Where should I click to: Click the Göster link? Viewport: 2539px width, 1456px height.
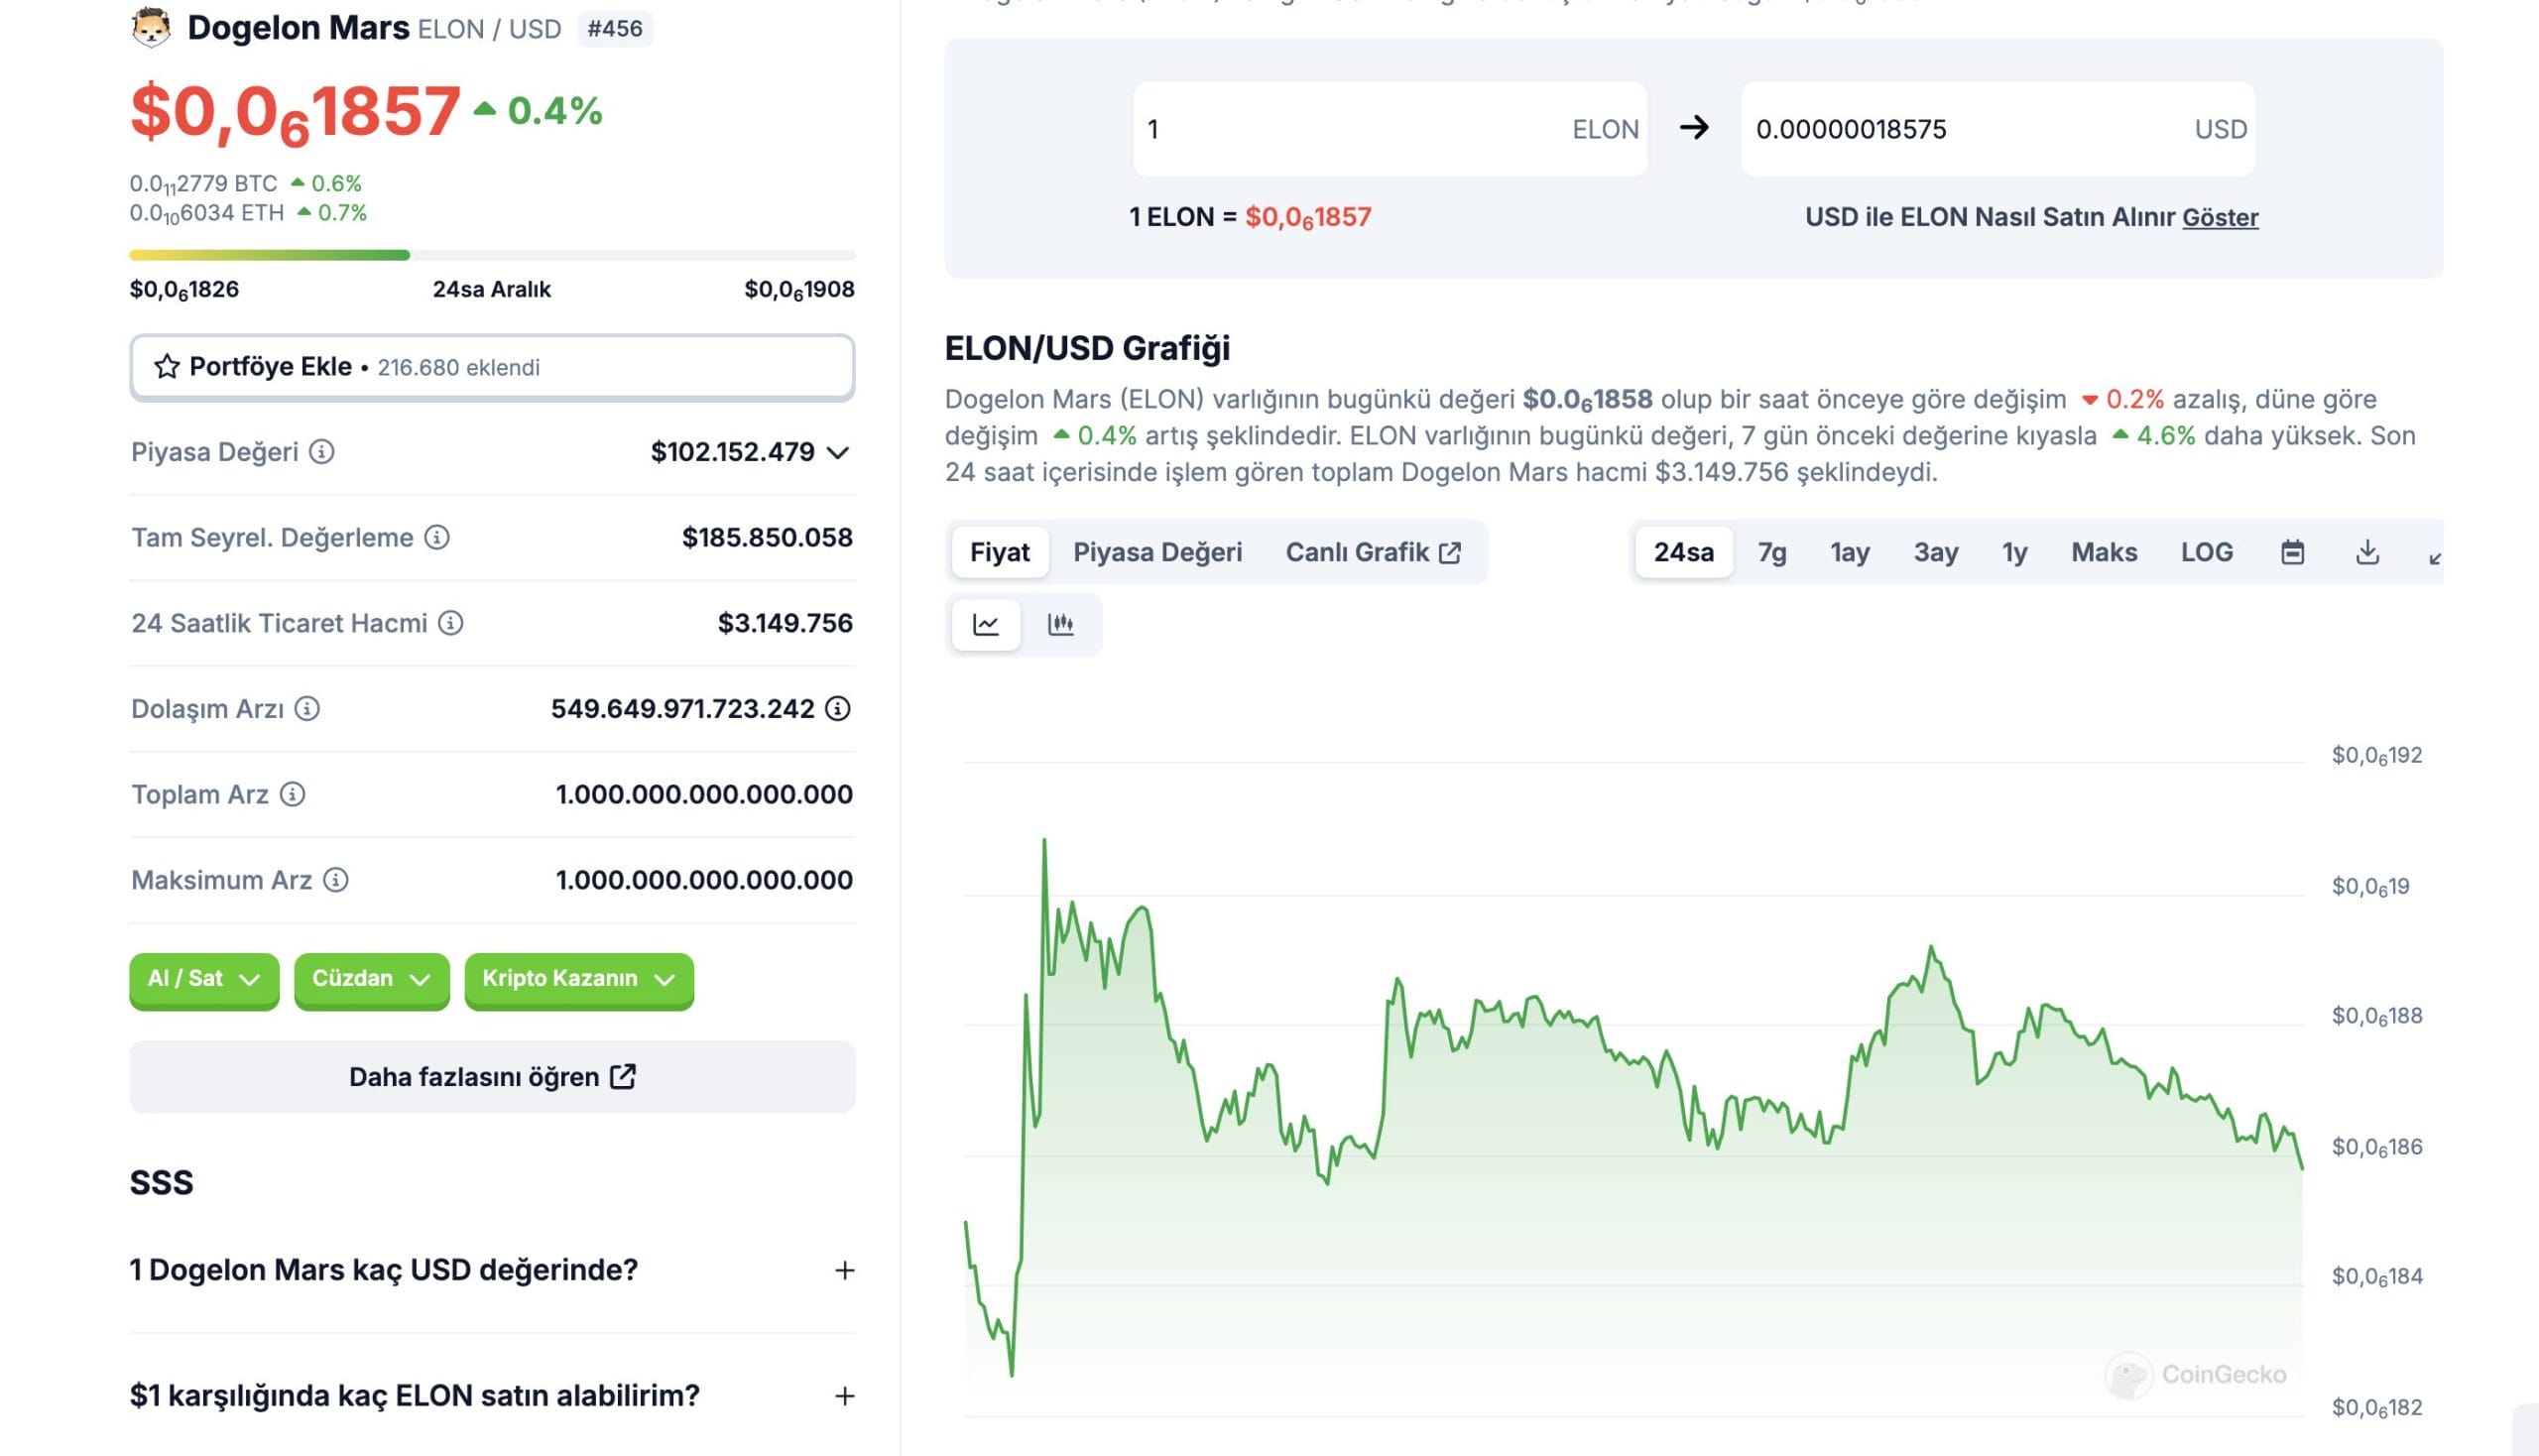[x=2219, y=217]
